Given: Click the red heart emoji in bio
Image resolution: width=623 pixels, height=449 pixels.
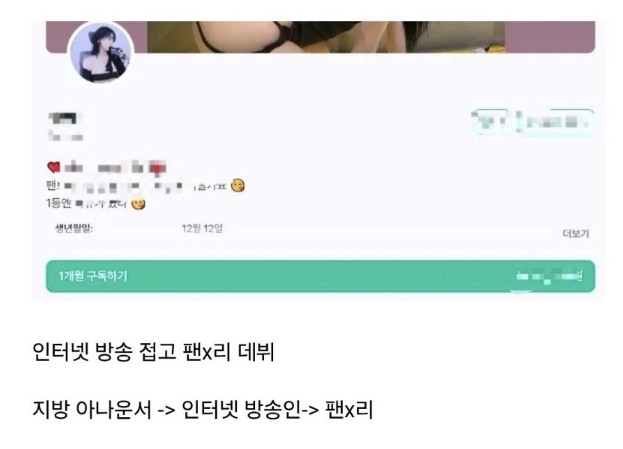Looking at the screenshot, I should 53,167.
